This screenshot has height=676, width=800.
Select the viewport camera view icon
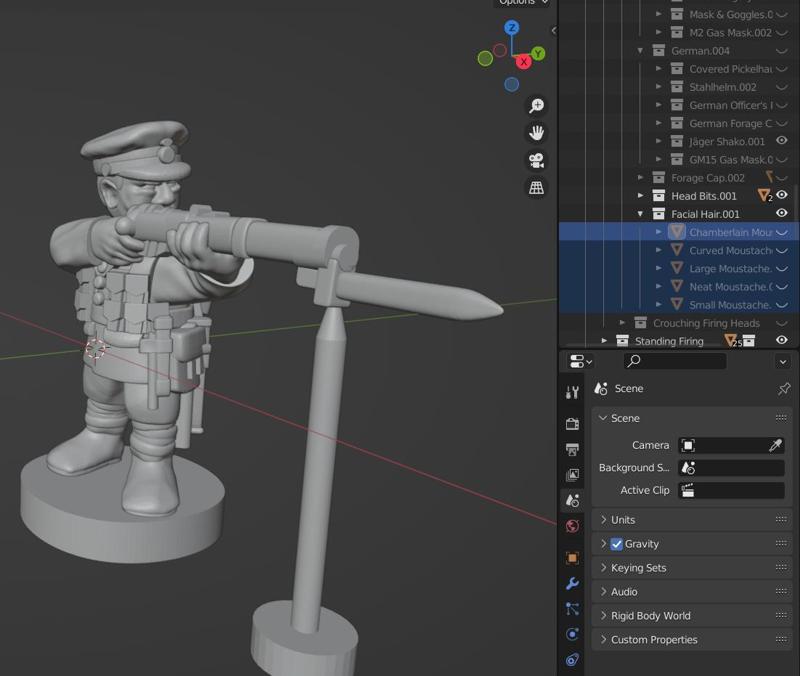(x=538, y=158)
